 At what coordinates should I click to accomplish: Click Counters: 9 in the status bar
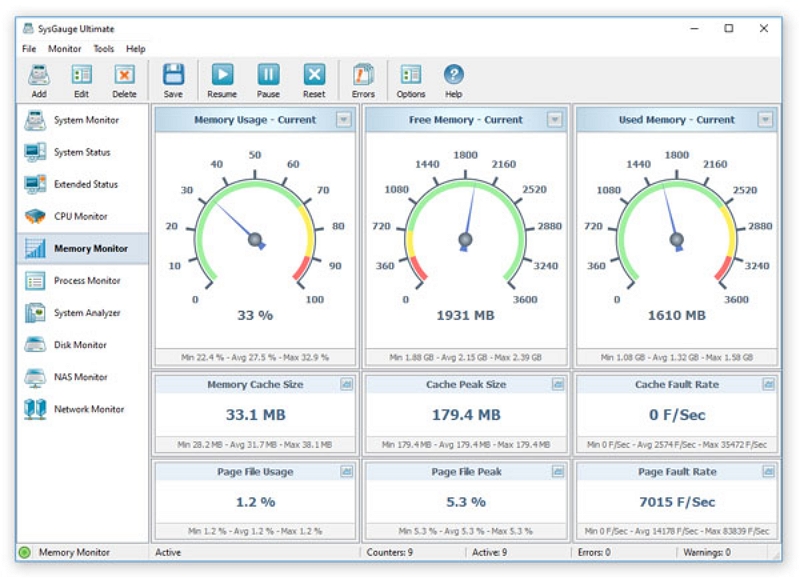pos(390,552)
